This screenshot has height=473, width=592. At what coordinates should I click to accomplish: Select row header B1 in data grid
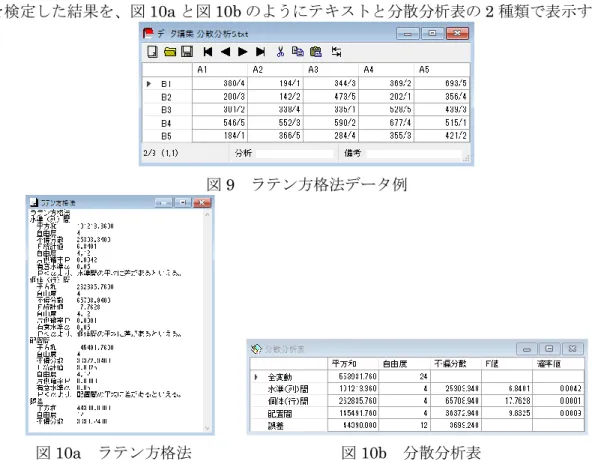pos(167,84)
